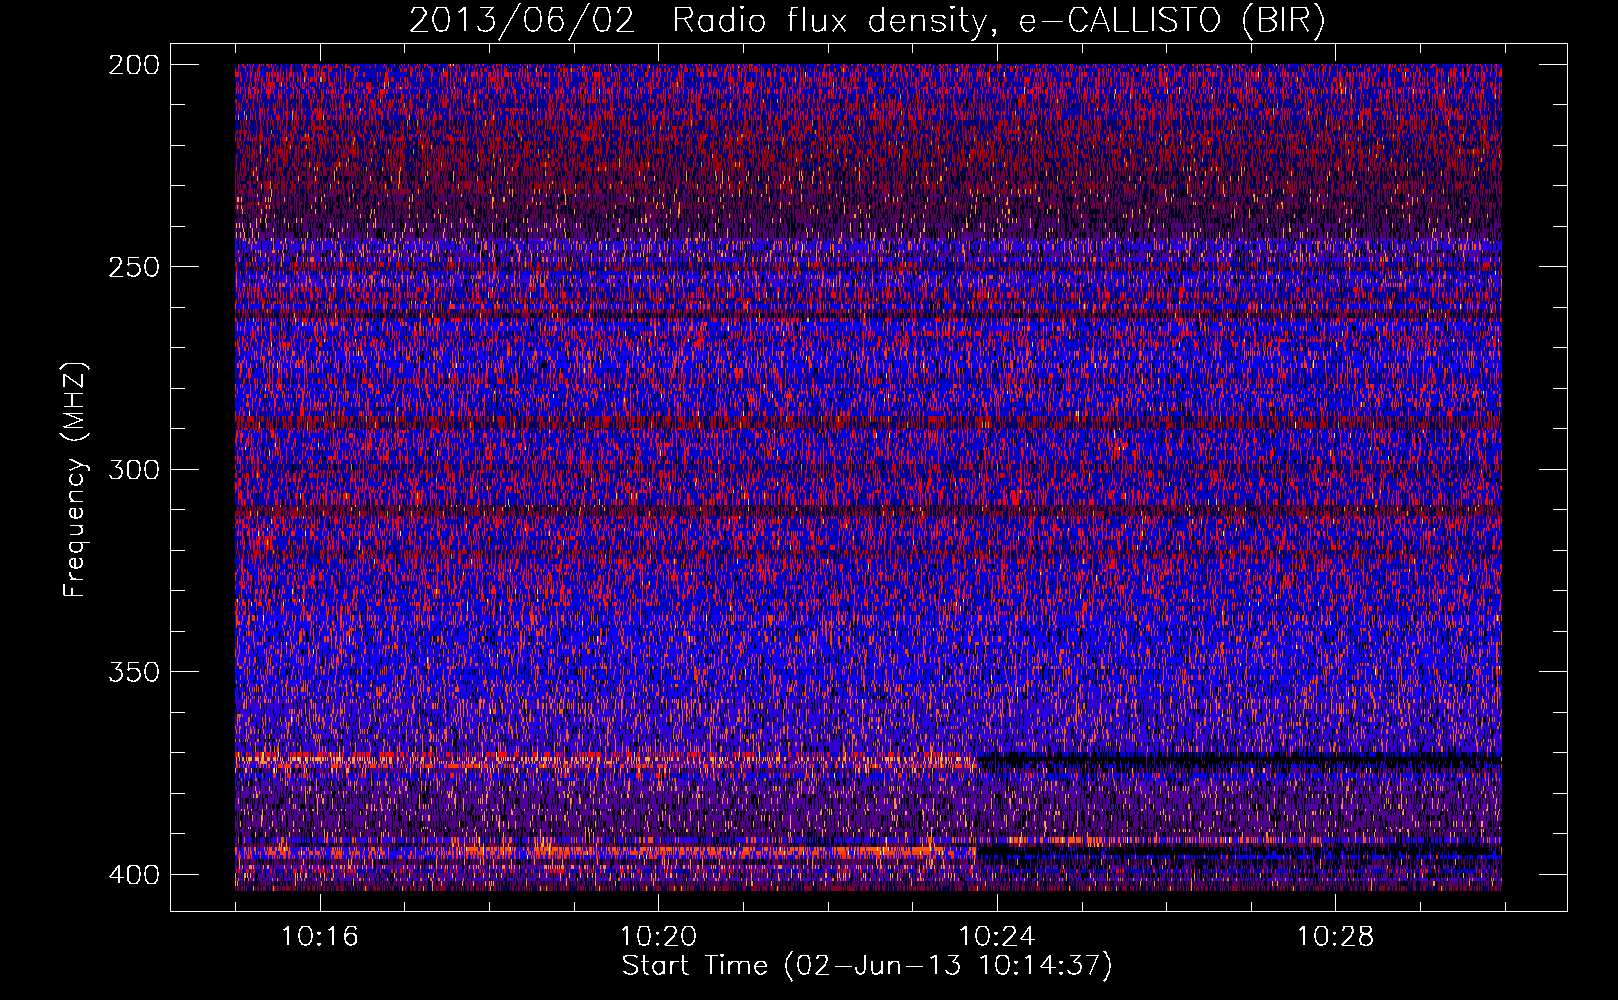Click the 200 frequency tick label
Viewport: 1618px width, 1000px height.
point(134,65)
